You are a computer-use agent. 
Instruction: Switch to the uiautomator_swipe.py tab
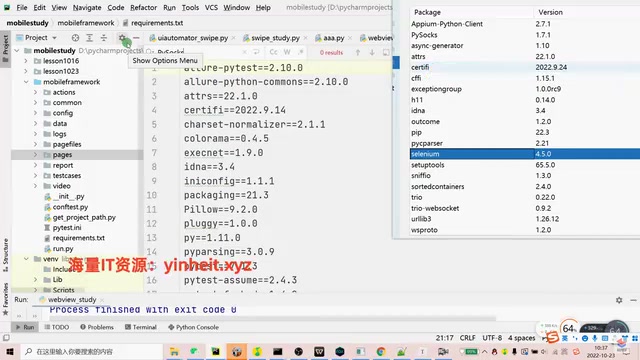click(192, 38)
